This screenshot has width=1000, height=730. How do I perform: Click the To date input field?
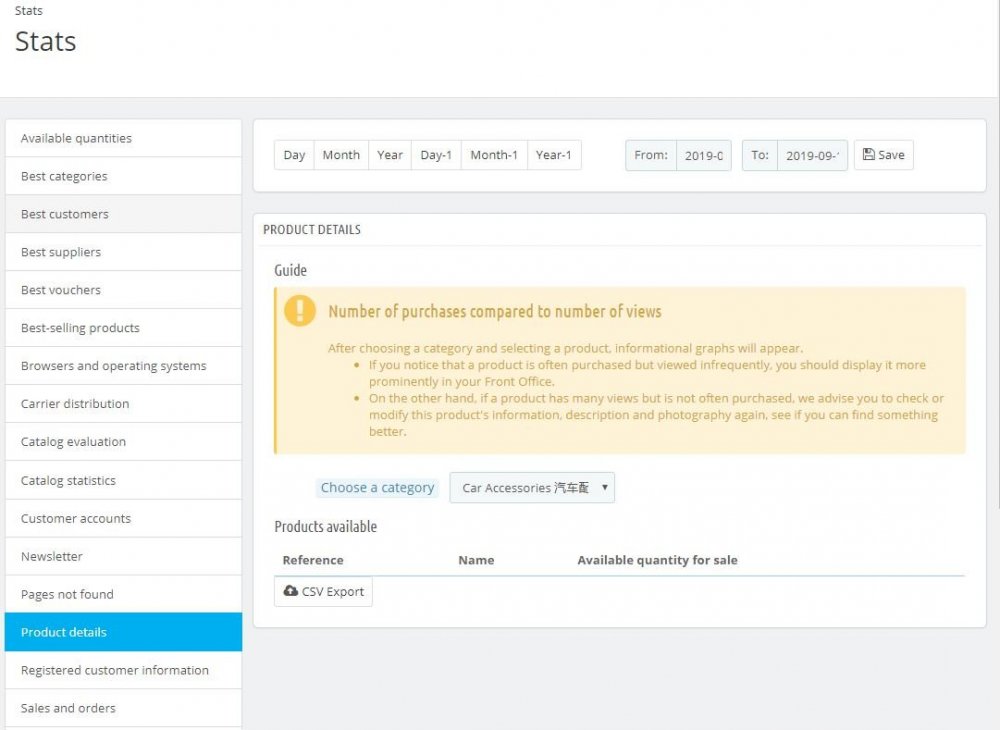(812, 155)
